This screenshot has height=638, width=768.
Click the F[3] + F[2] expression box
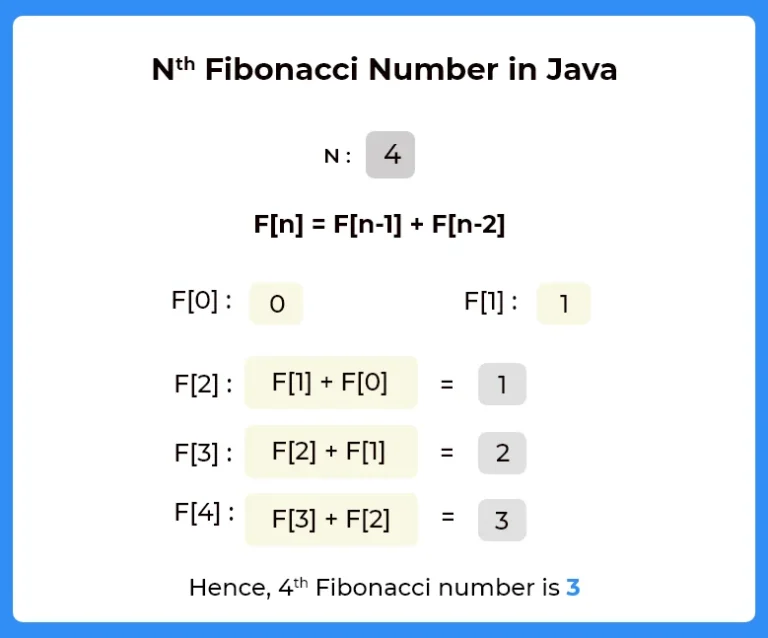(x=331, y=520)
